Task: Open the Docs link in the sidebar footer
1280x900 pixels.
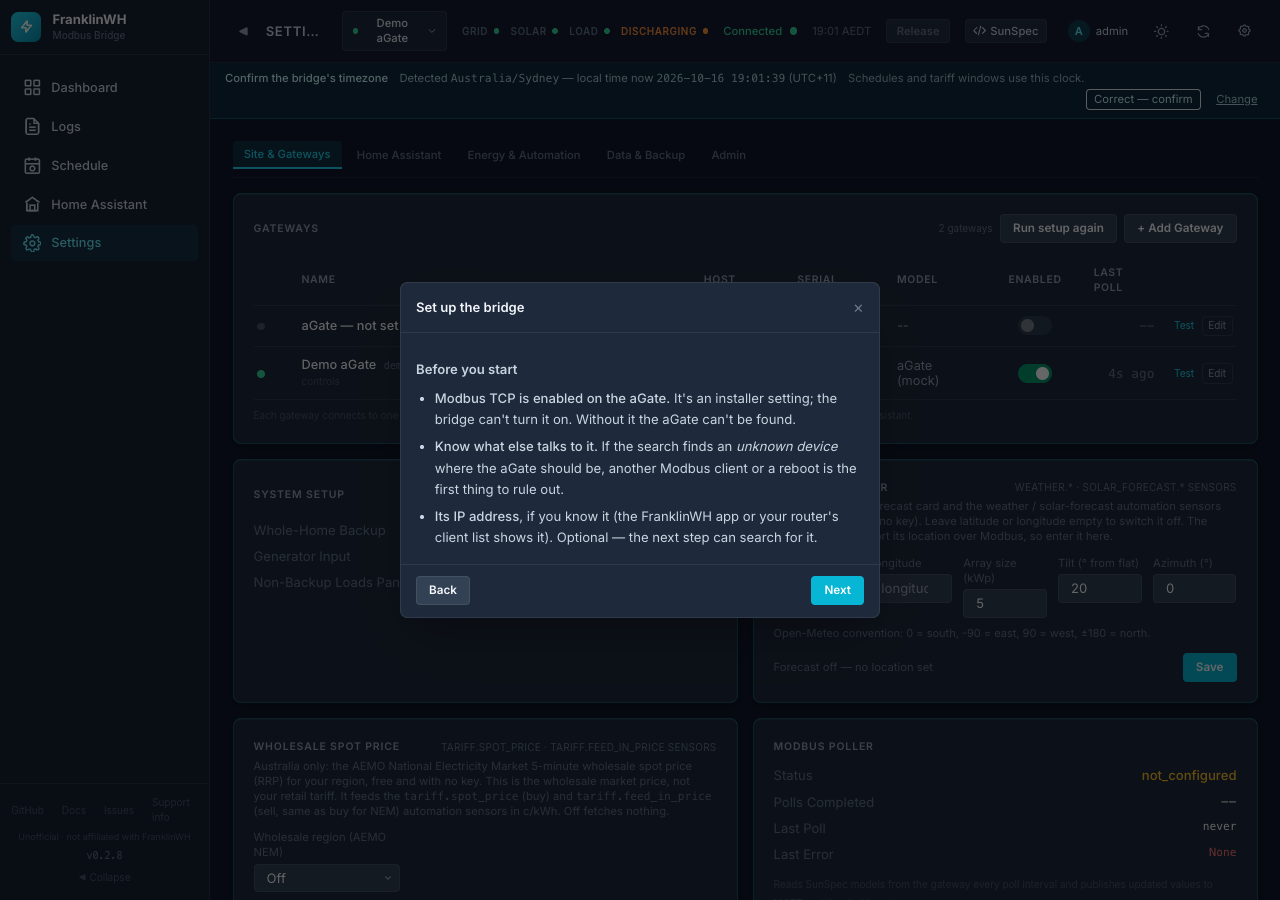Action: tap(74, 810)
